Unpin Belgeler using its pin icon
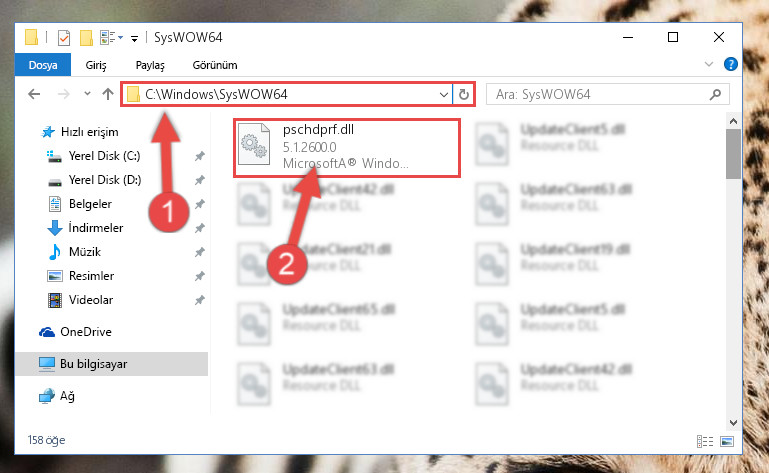Viewport: 769px width, 473px height. (x=199, y=204)
